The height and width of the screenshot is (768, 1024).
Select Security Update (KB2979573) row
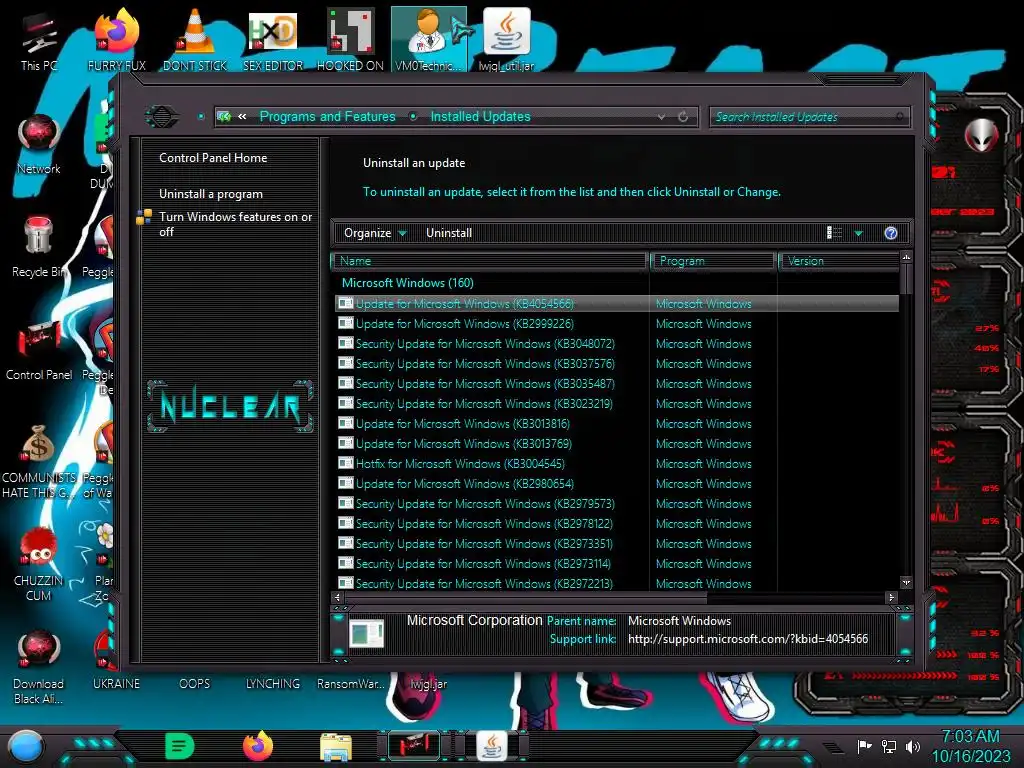pos(617,504)
